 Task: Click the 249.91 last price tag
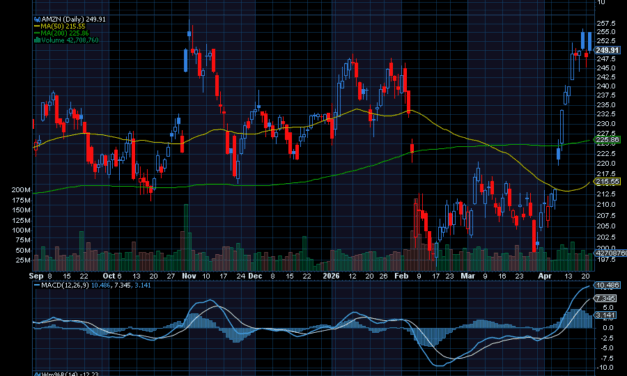click(x=607, y=50)
